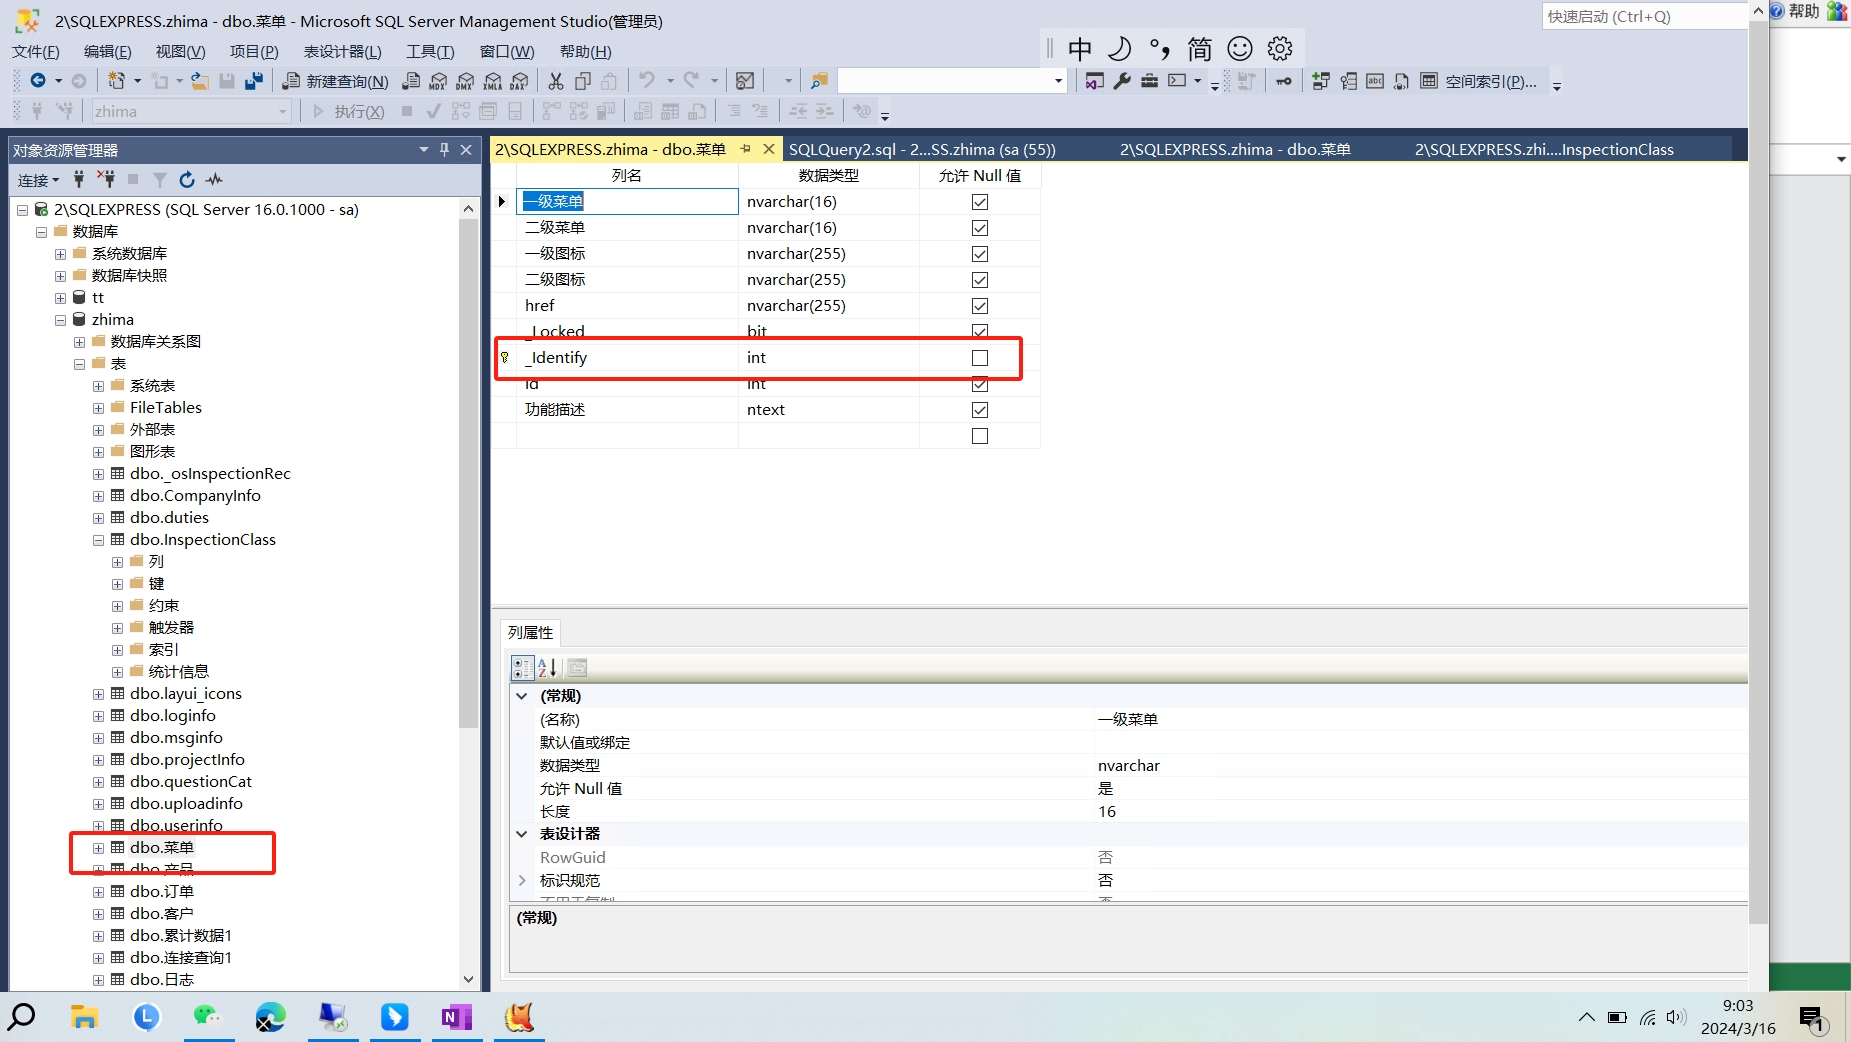Select the dbo.订单 table

[162, 892]
